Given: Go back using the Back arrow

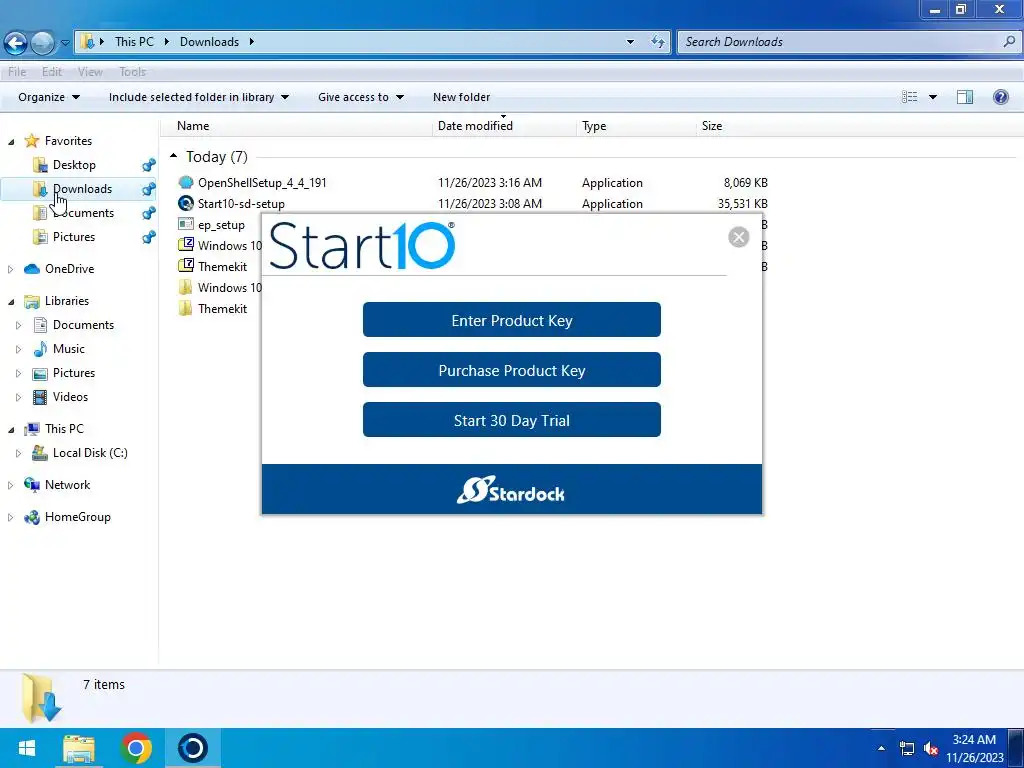Looking at the screenshot, I should 16,43.
